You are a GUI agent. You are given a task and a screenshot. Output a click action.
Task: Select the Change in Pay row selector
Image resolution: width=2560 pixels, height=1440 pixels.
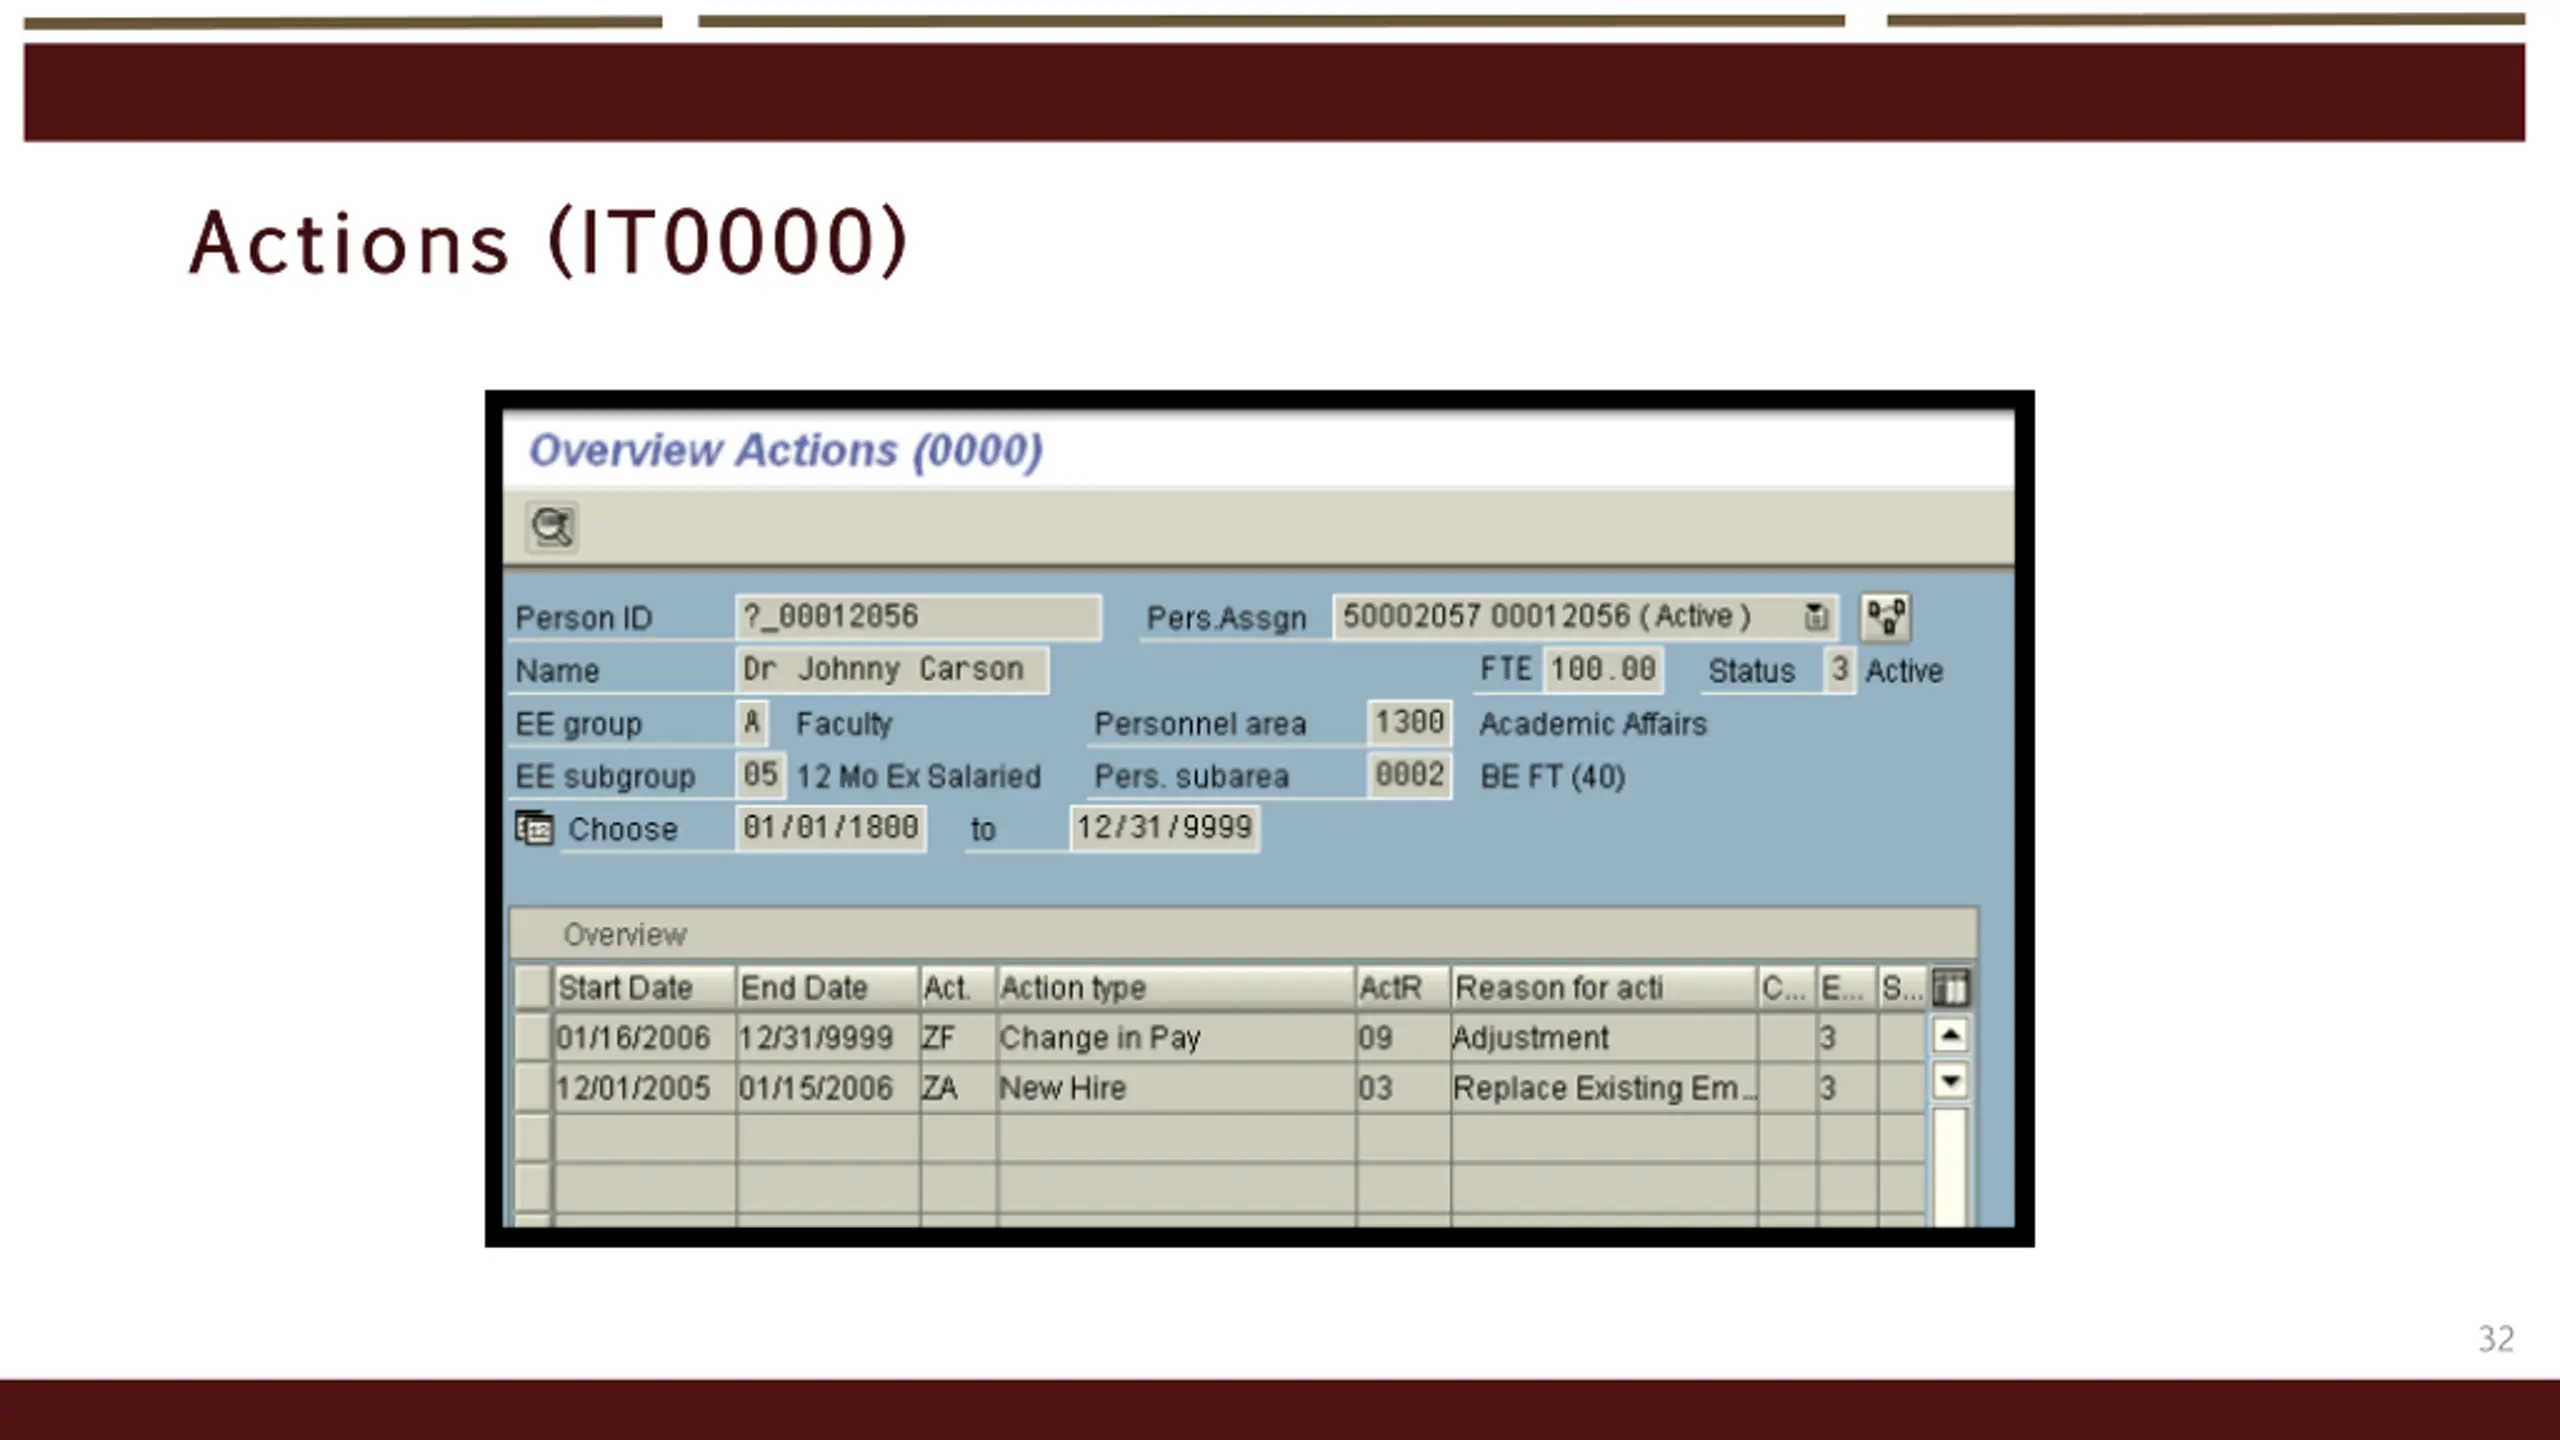(533, 1037)
